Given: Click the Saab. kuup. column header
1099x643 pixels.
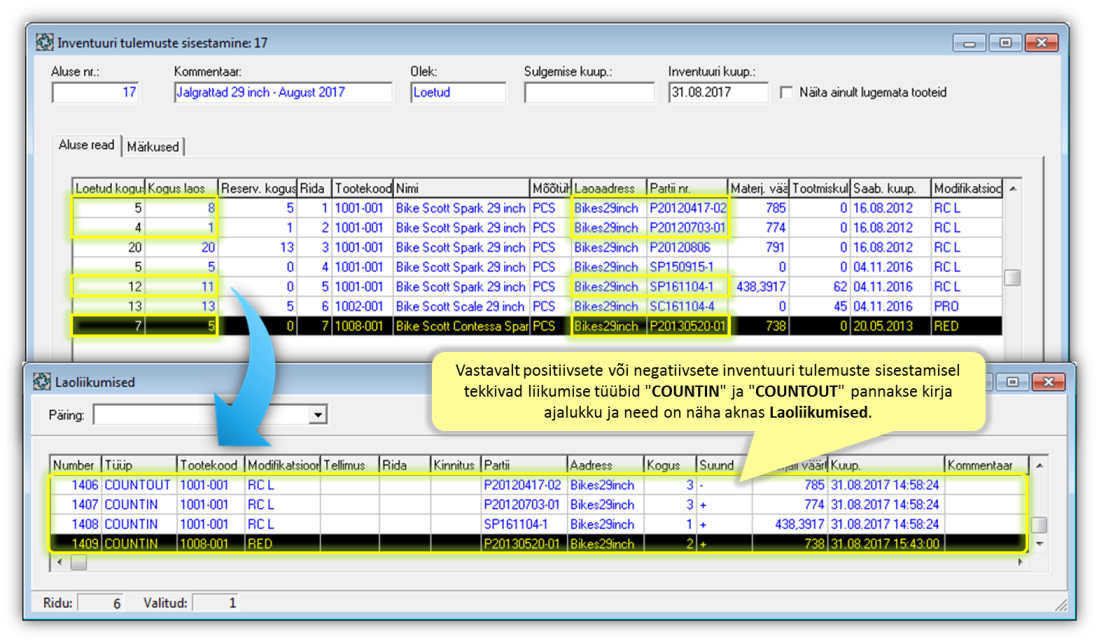Looking at the screenshot, I should tap(890, 189).
